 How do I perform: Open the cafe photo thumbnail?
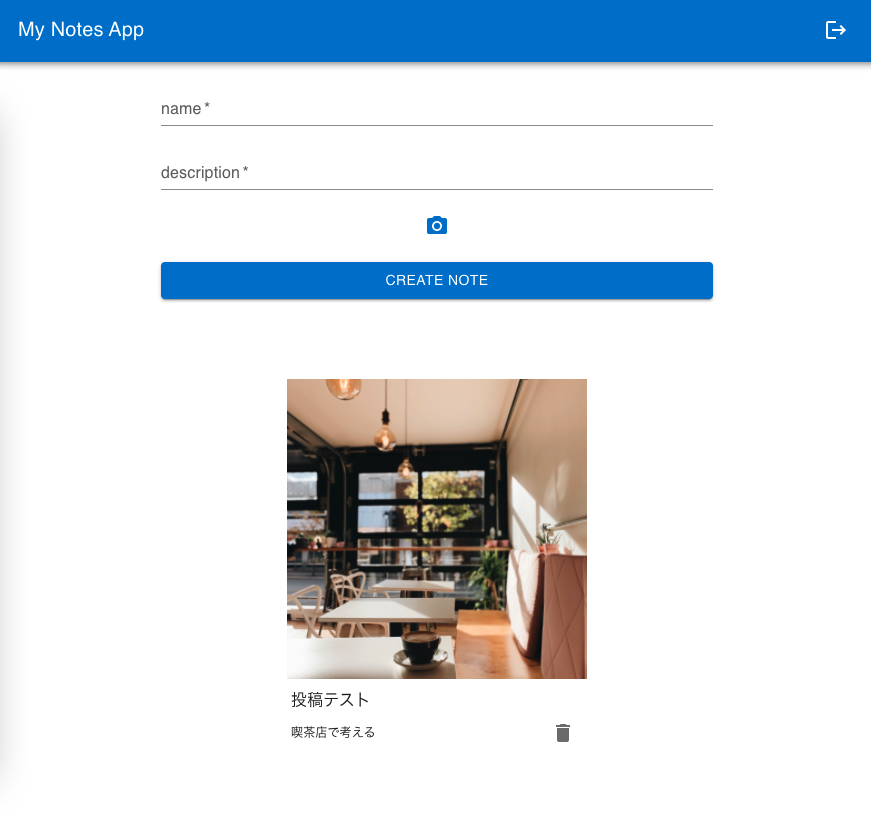point(437,529)
